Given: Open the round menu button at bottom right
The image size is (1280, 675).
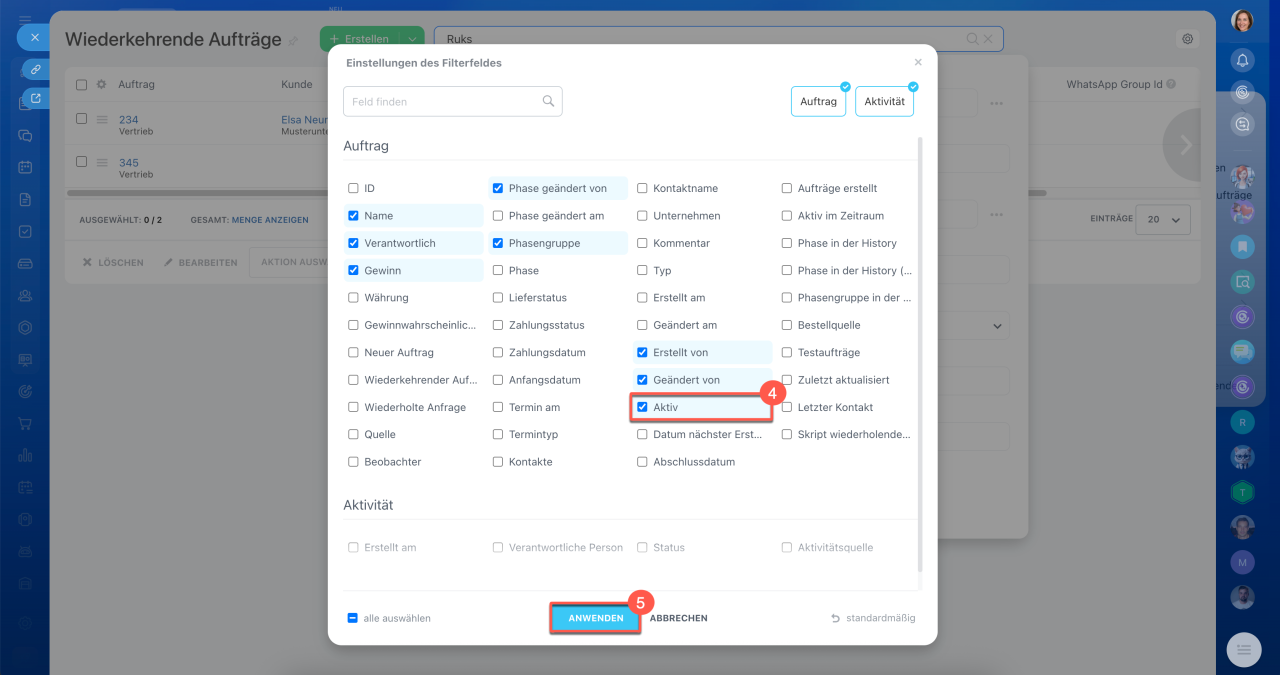Looking at the screenshot, I should (1244, 650).
